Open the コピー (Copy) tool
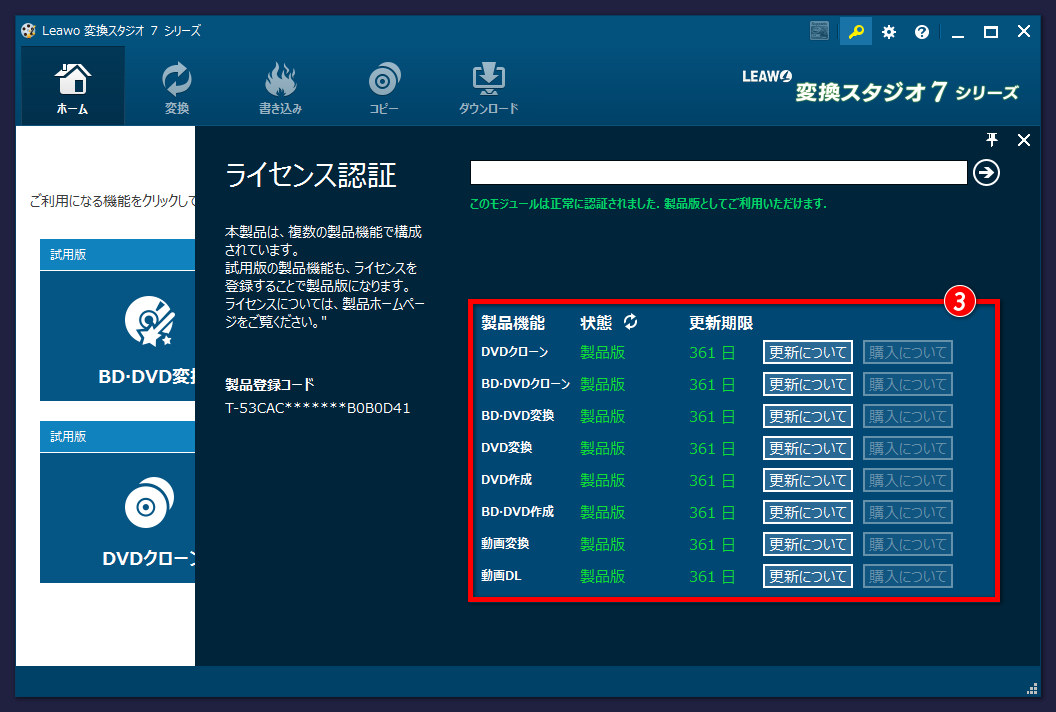The width and height of the screenshot is (1056, 712). pos(384,85)
